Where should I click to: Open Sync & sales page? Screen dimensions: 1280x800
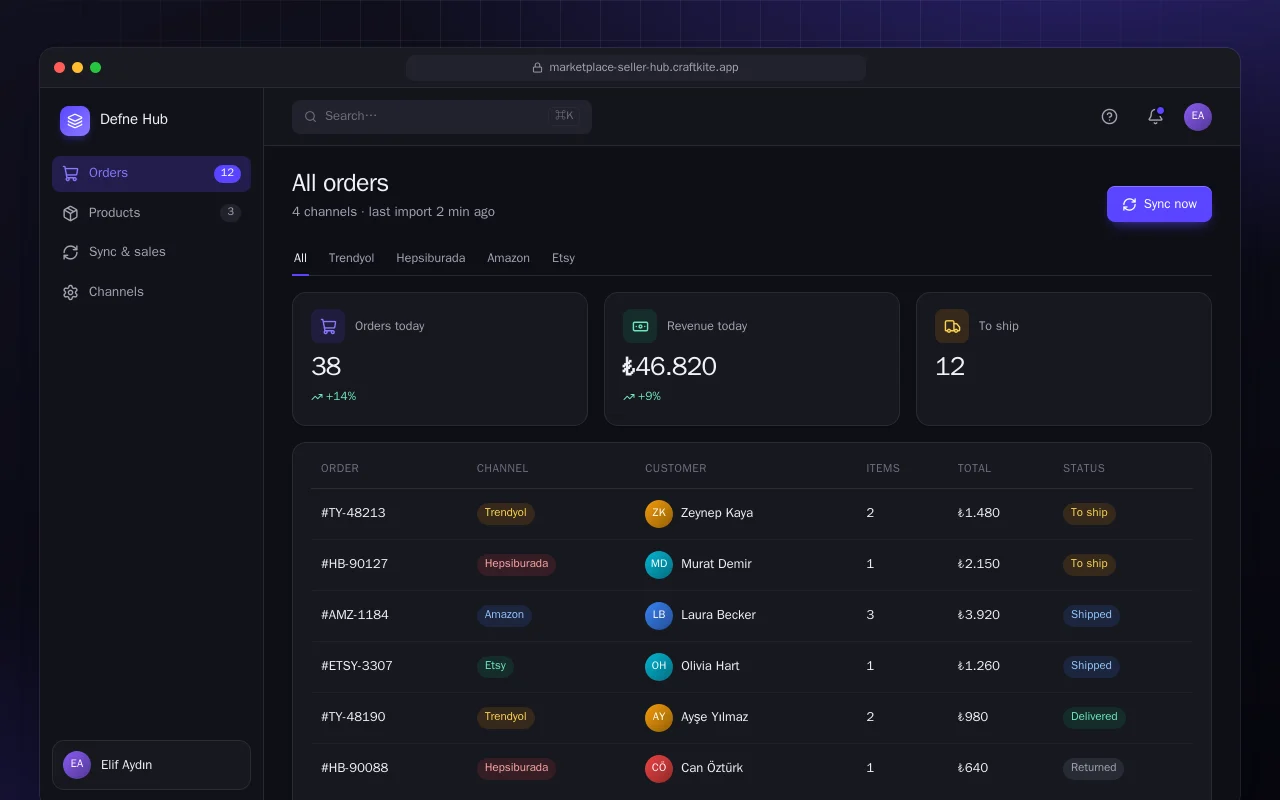click(x=151, y=252)
